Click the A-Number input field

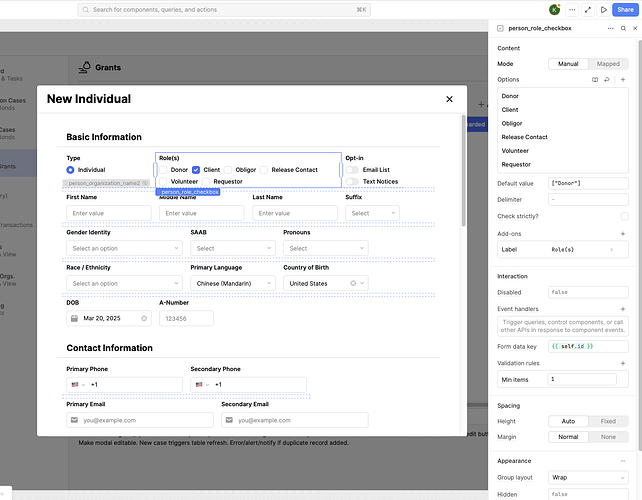coord(186,319)
